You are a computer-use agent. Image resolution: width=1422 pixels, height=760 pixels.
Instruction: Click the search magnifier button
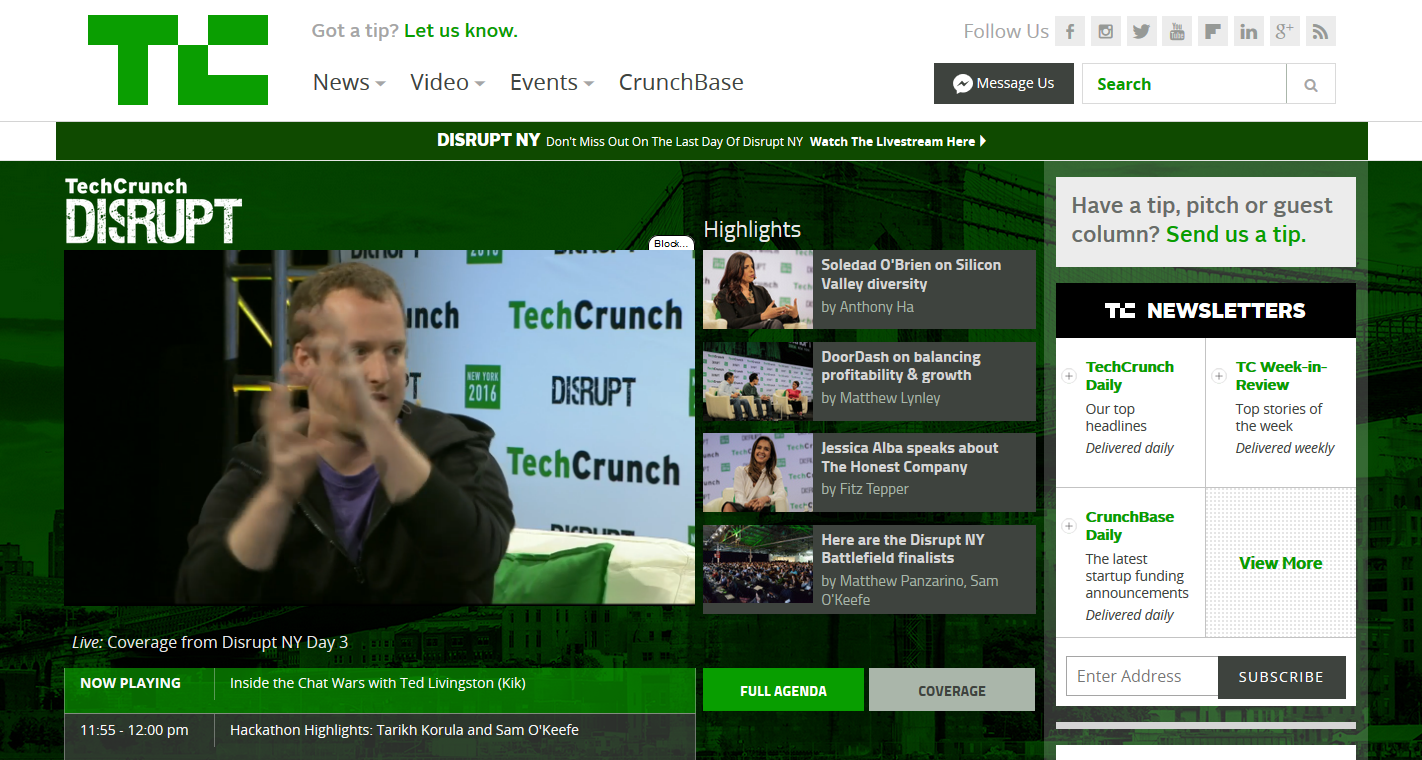(x=1311, y=84)
